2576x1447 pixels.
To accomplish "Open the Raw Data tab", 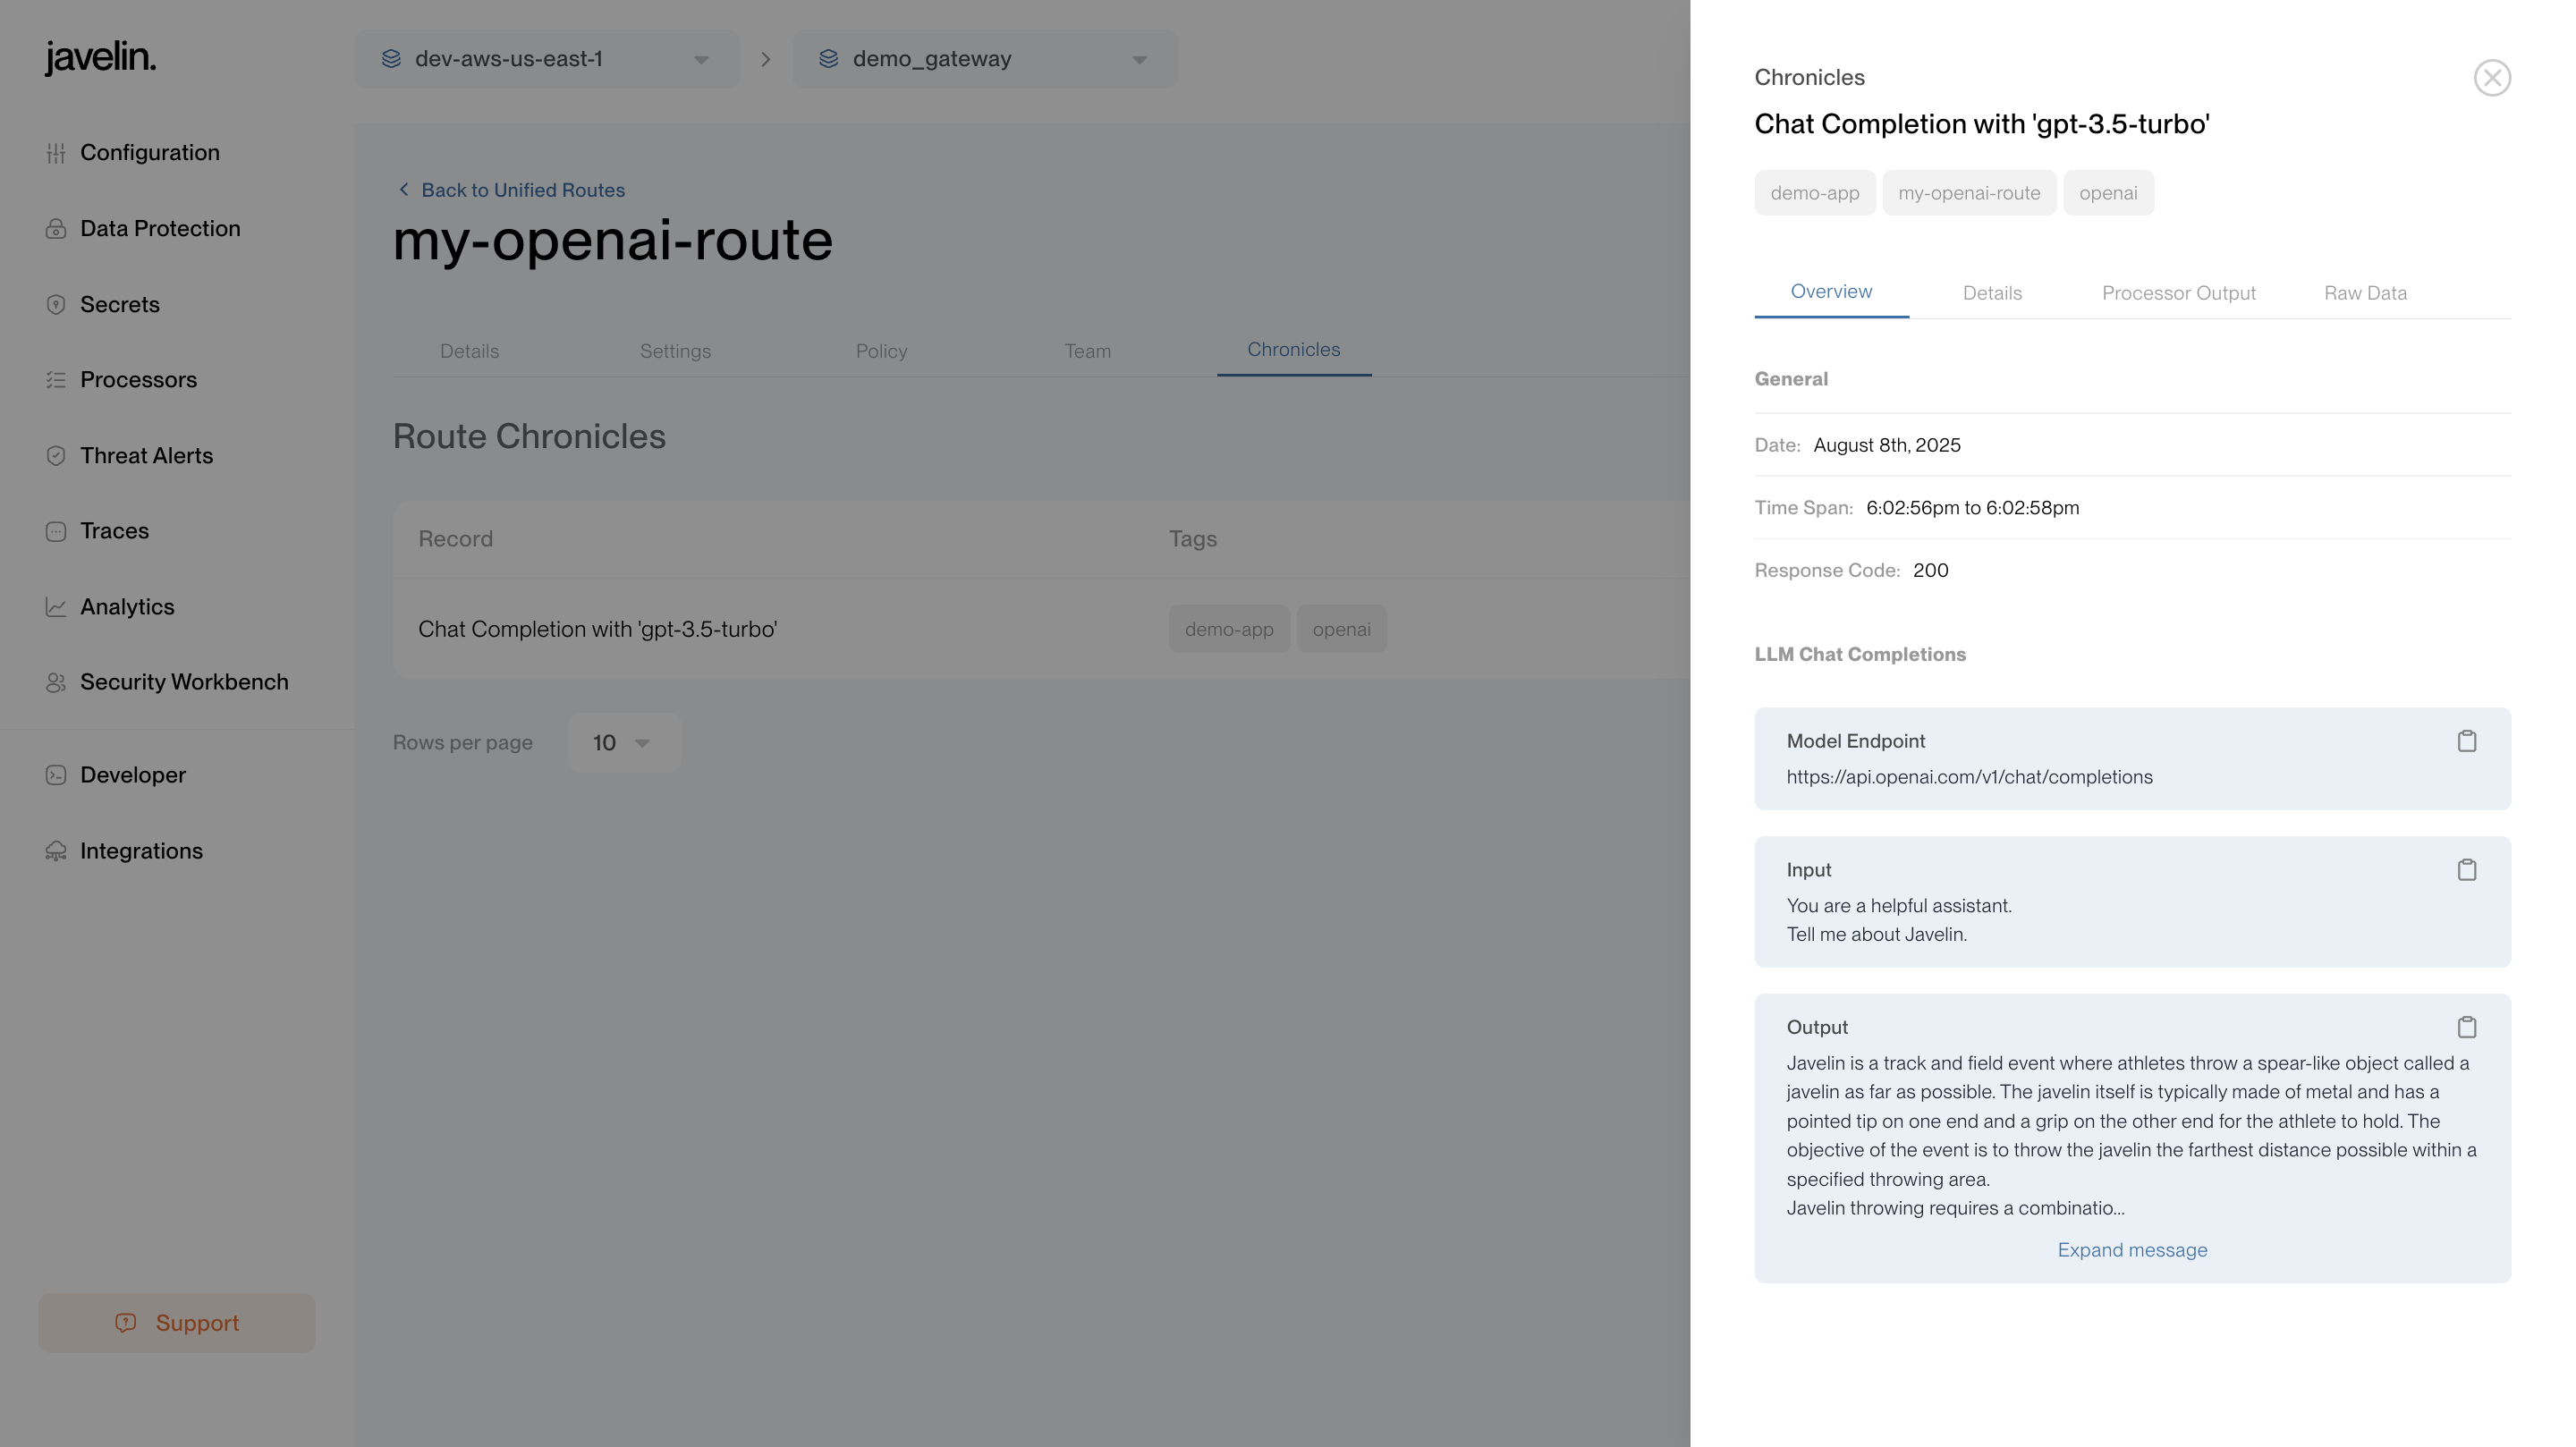I will coord(2365,293).
